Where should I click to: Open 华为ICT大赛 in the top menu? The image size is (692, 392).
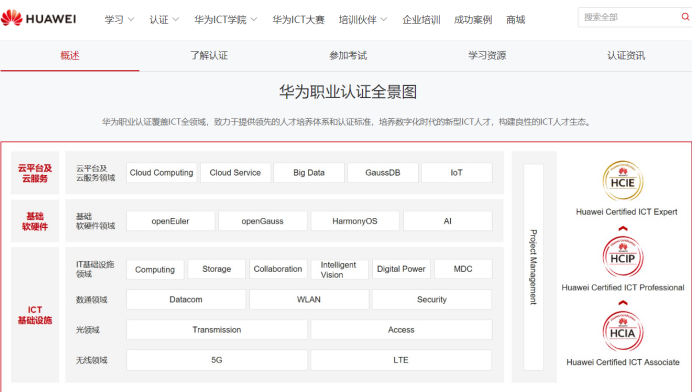[x=298, y=19]
